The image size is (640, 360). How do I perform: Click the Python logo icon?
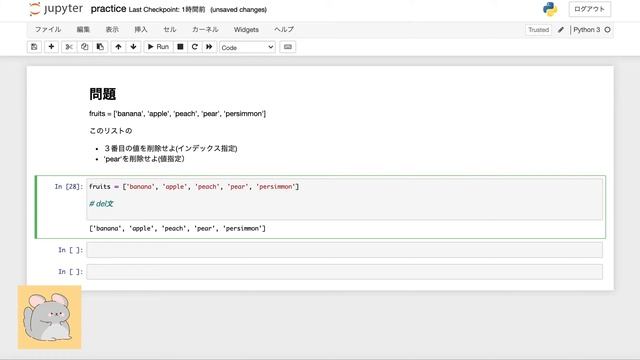point(550,9)
